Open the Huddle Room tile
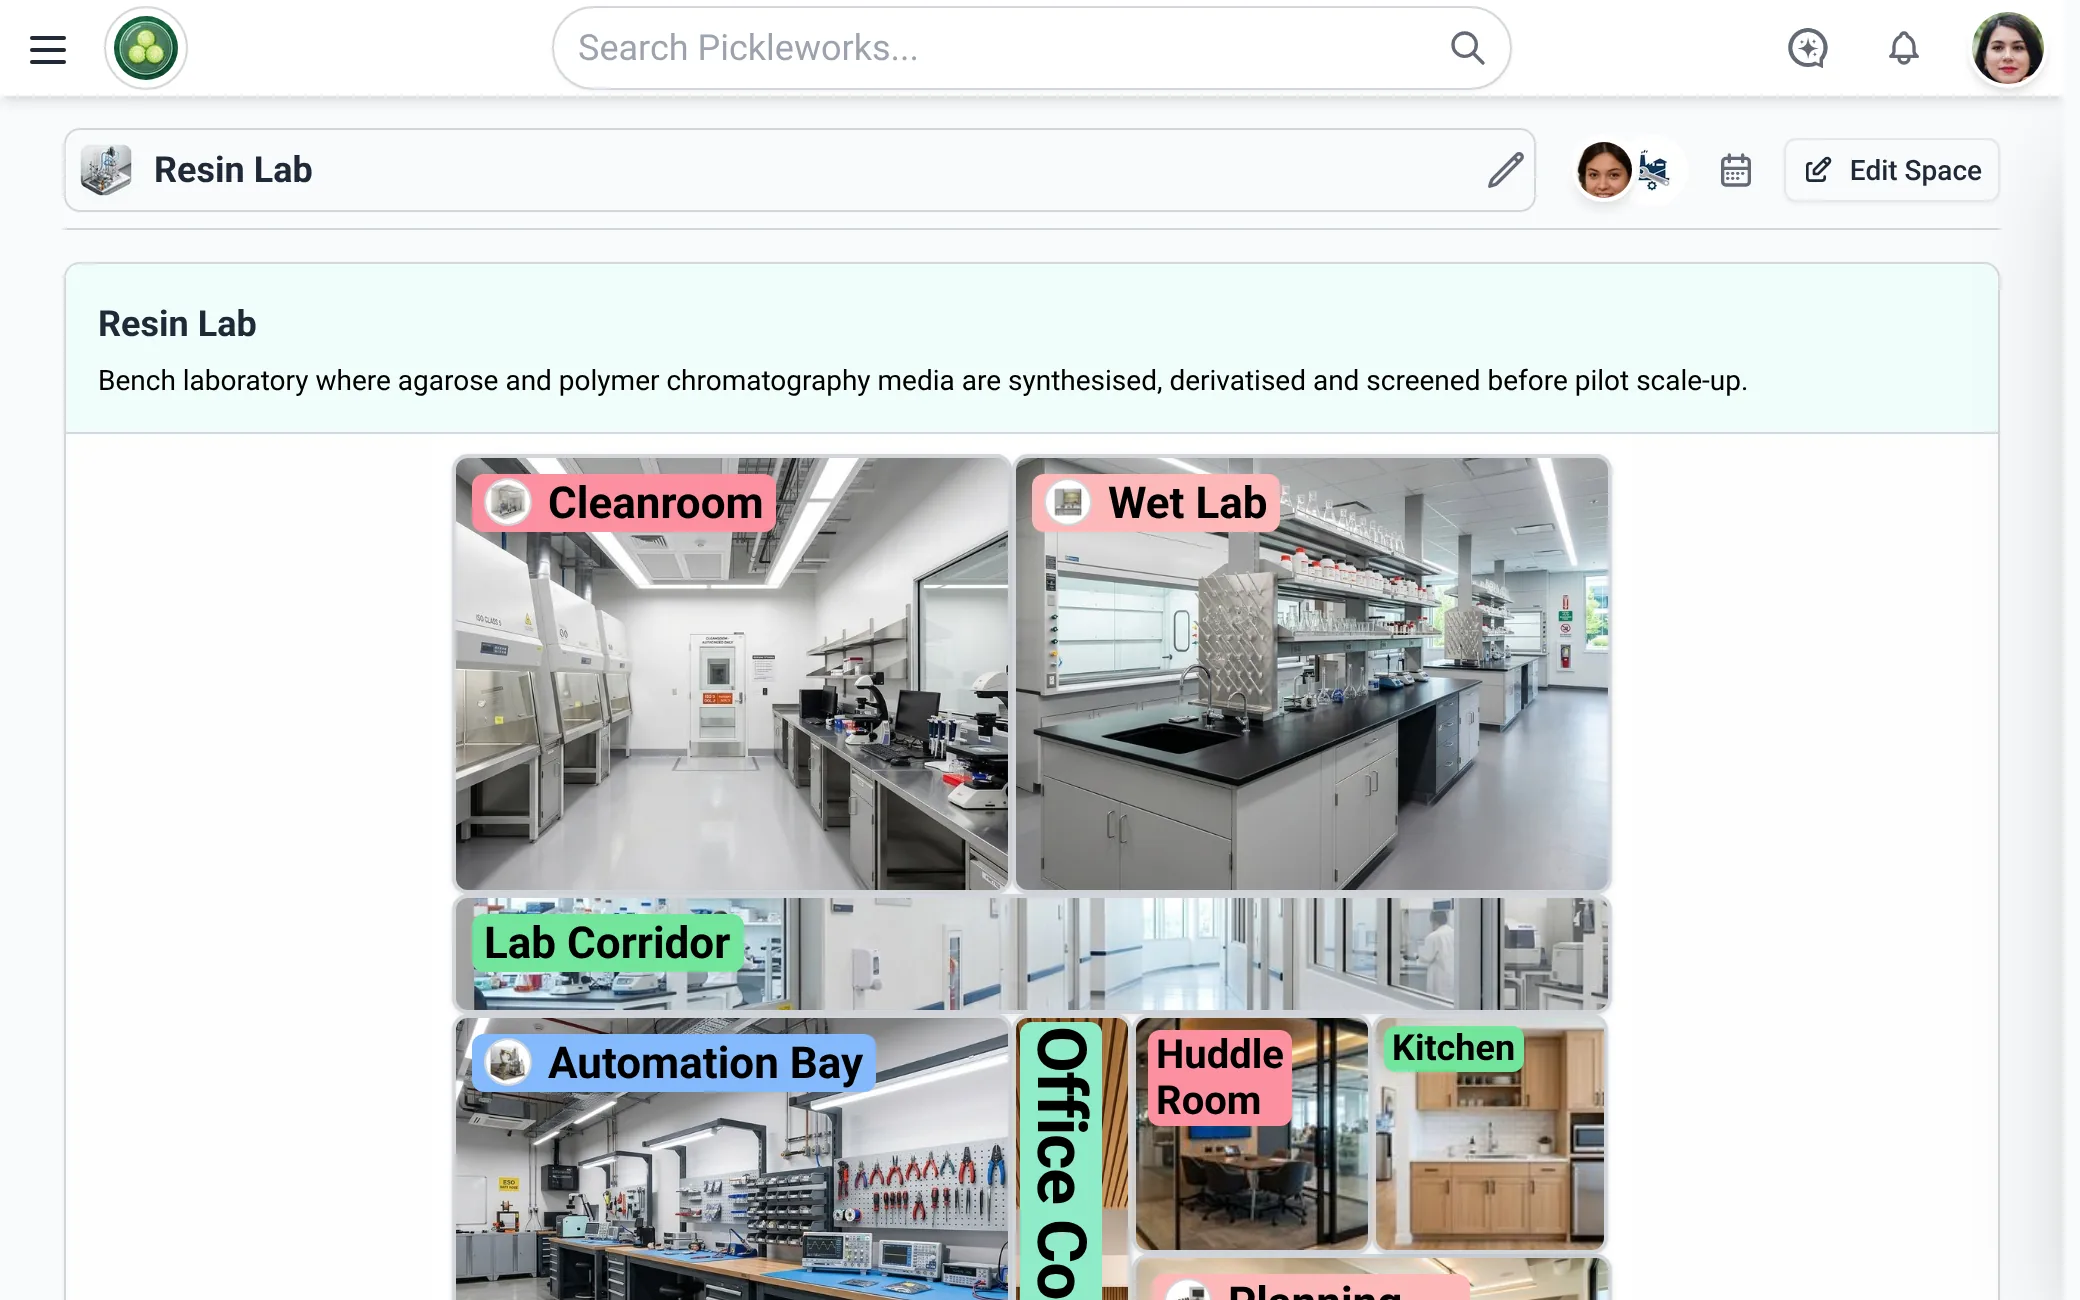 pyautogui.click(x=1252, y=1134)
